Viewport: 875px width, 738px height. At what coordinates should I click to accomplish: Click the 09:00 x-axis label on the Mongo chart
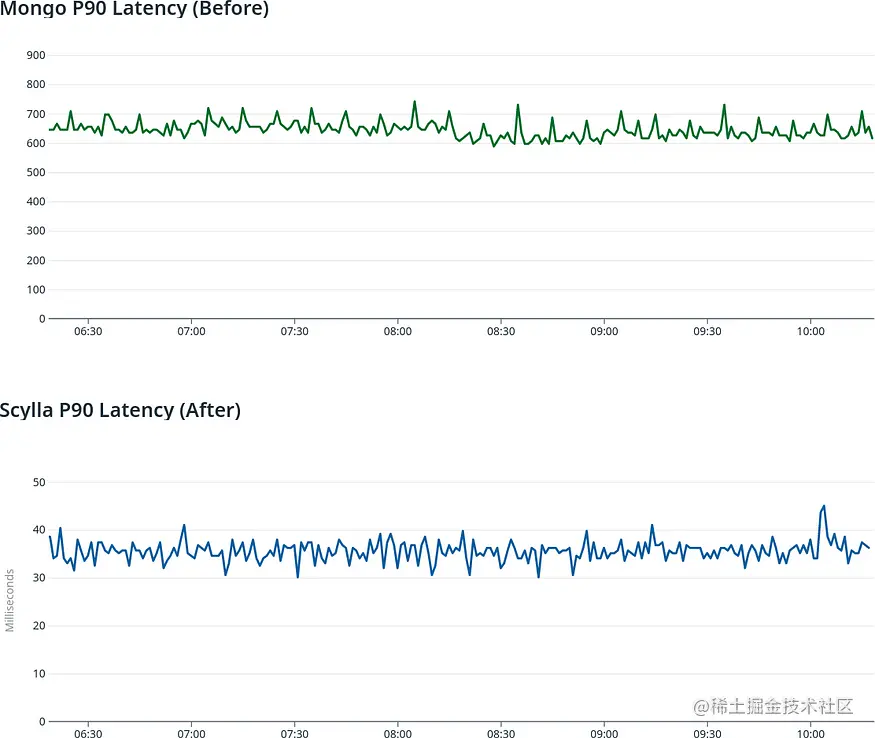(604, 331)
